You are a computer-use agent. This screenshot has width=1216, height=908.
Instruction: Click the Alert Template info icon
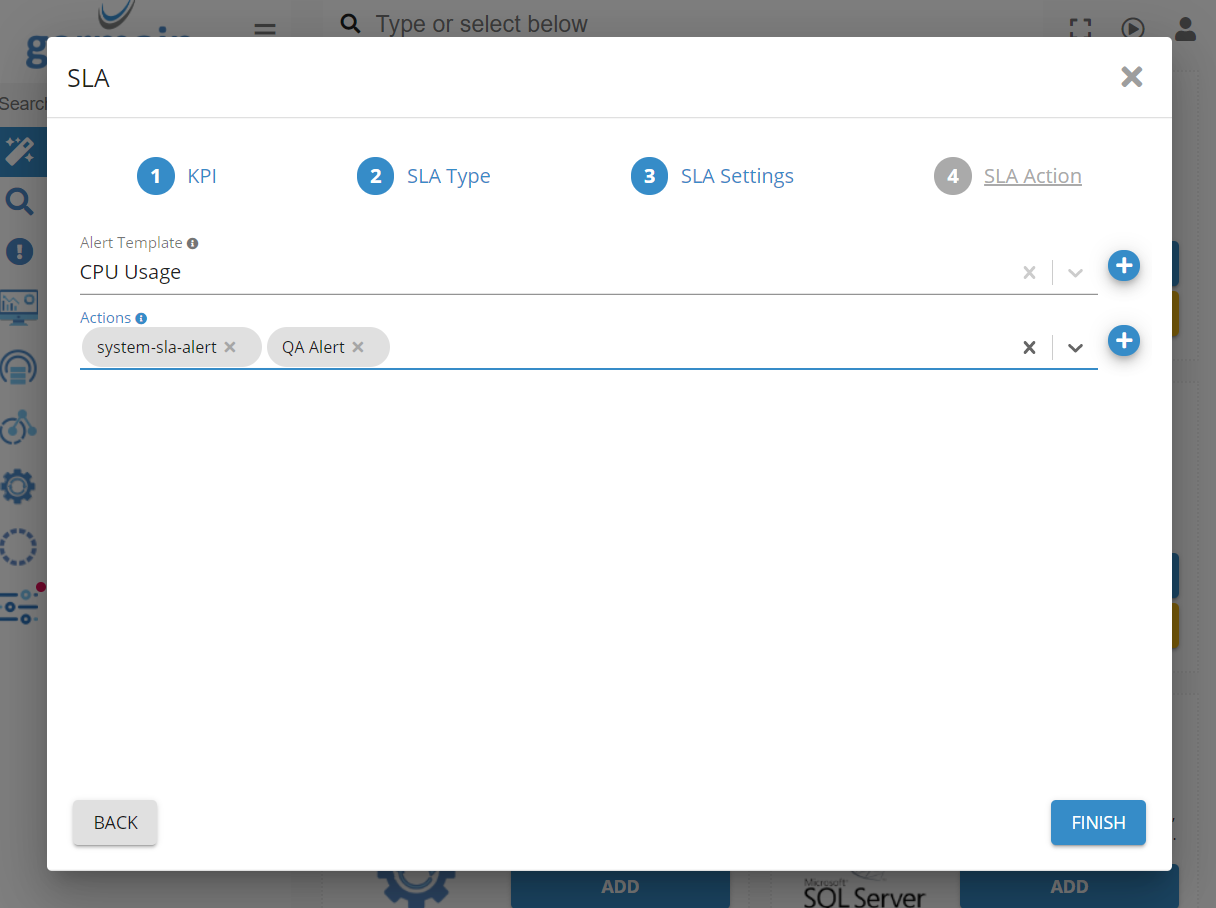click(x=192, y=243)
